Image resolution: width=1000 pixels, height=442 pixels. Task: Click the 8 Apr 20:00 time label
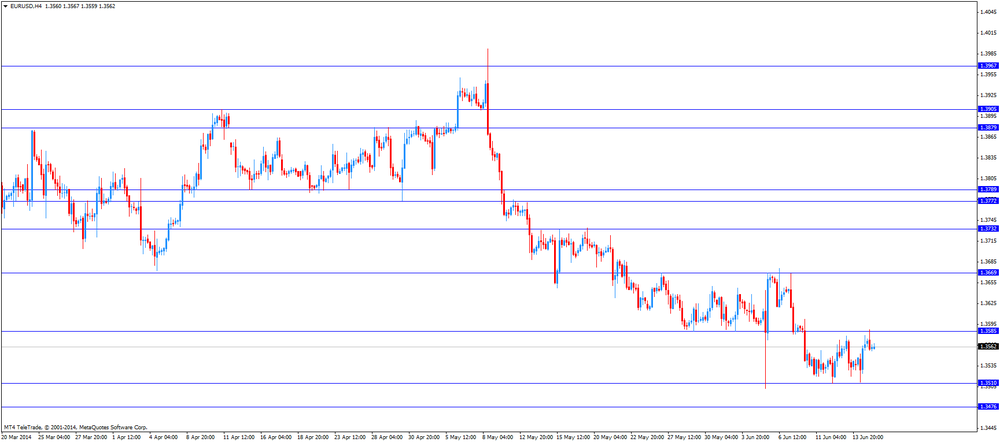coord(200,438)
